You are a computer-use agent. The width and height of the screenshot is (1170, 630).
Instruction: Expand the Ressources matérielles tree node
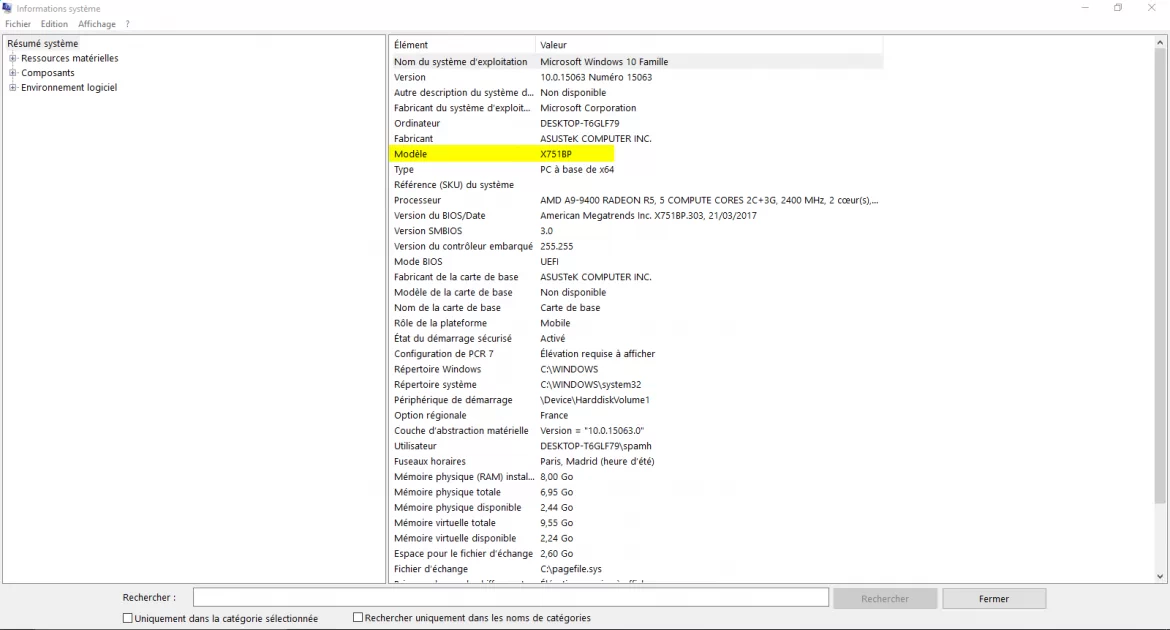(11, 58)
